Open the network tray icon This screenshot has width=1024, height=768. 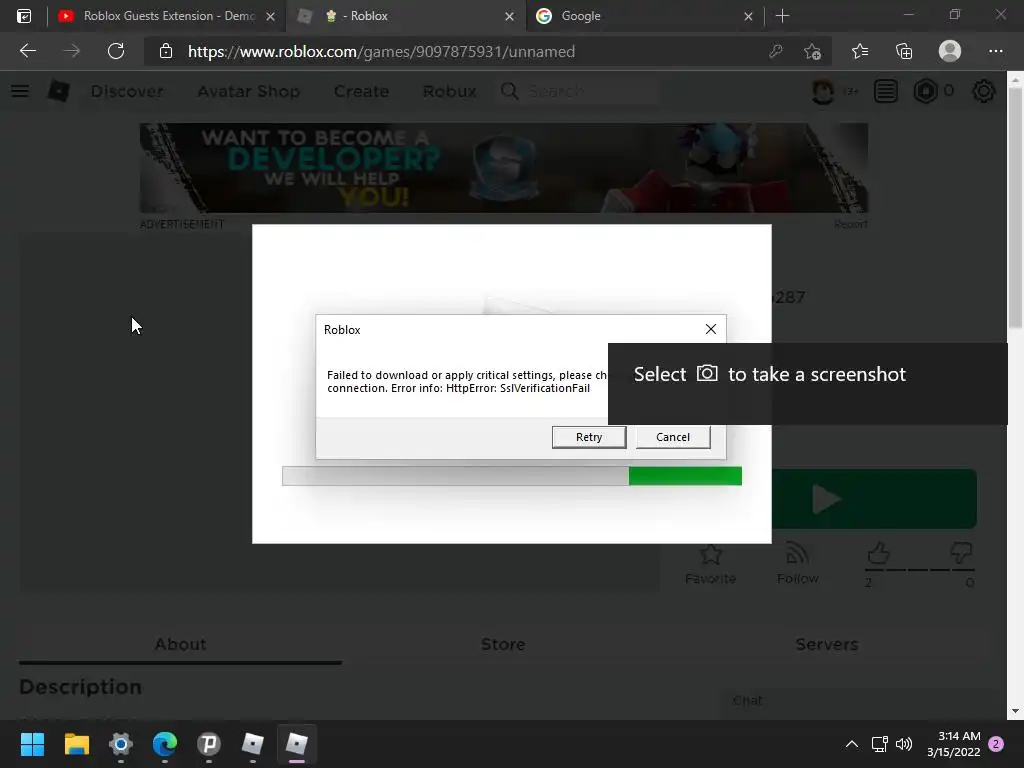tap(879, 744)
